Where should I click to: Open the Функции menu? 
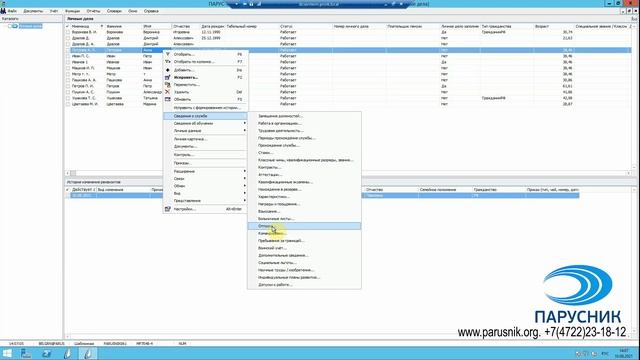click(73, 11)
